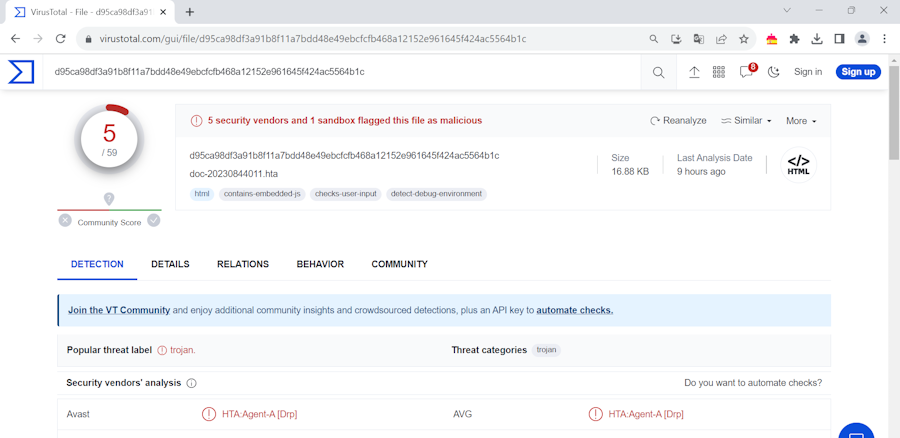900x438 pixels.
Task: Open the apps grid icon
Action: click(719, 72)
